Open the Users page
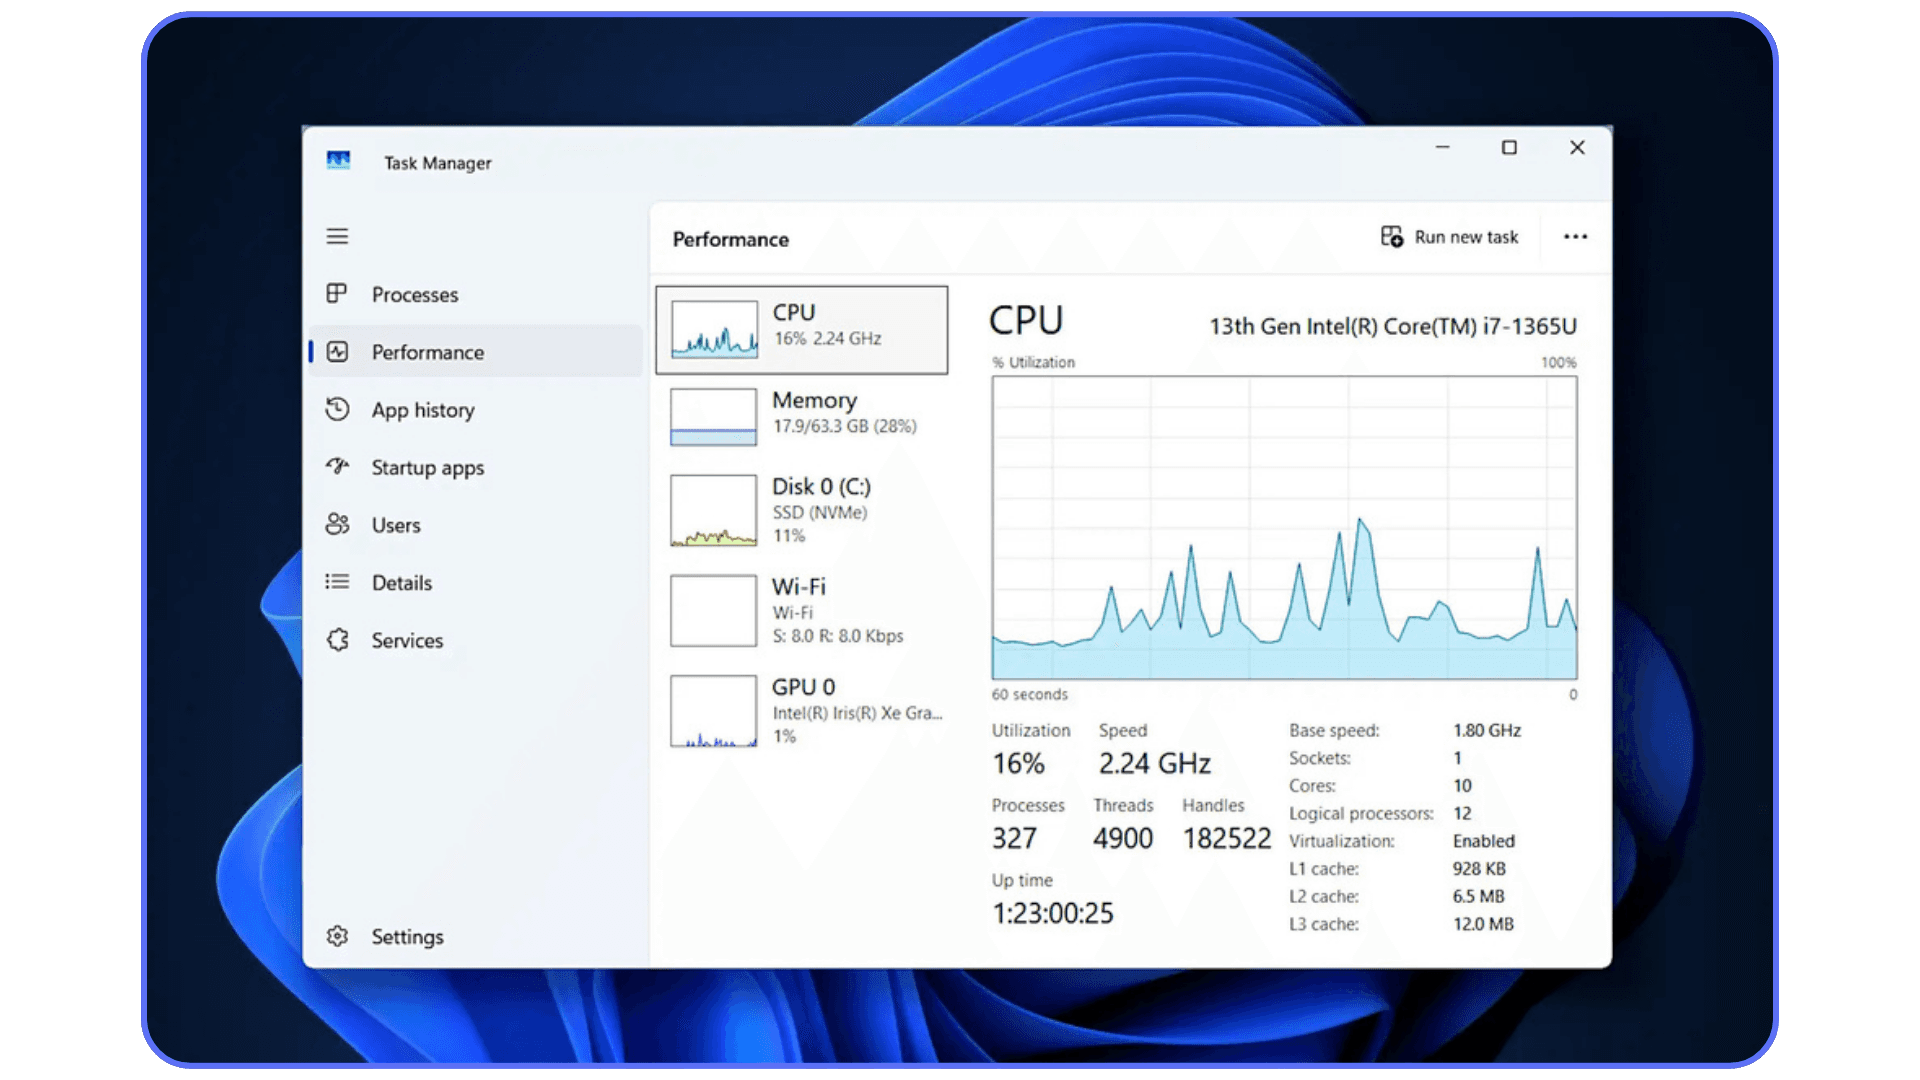 [396, 525]
